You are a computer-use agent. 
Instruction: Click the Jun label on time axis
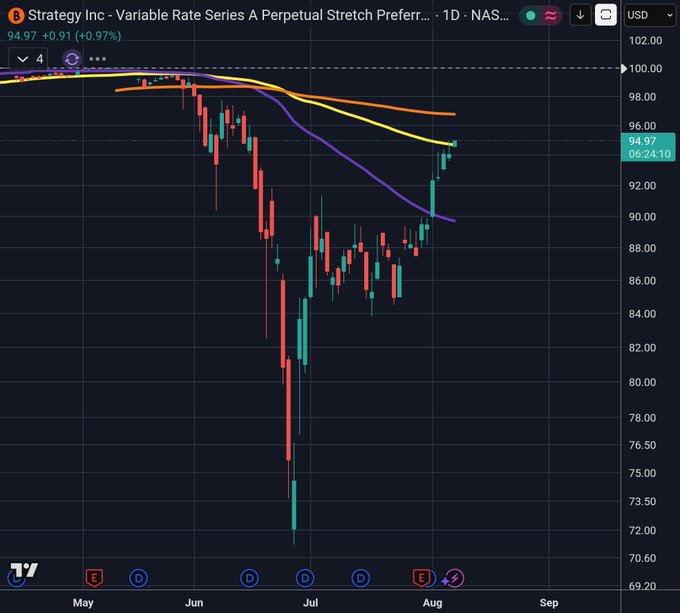coord(194,603)
